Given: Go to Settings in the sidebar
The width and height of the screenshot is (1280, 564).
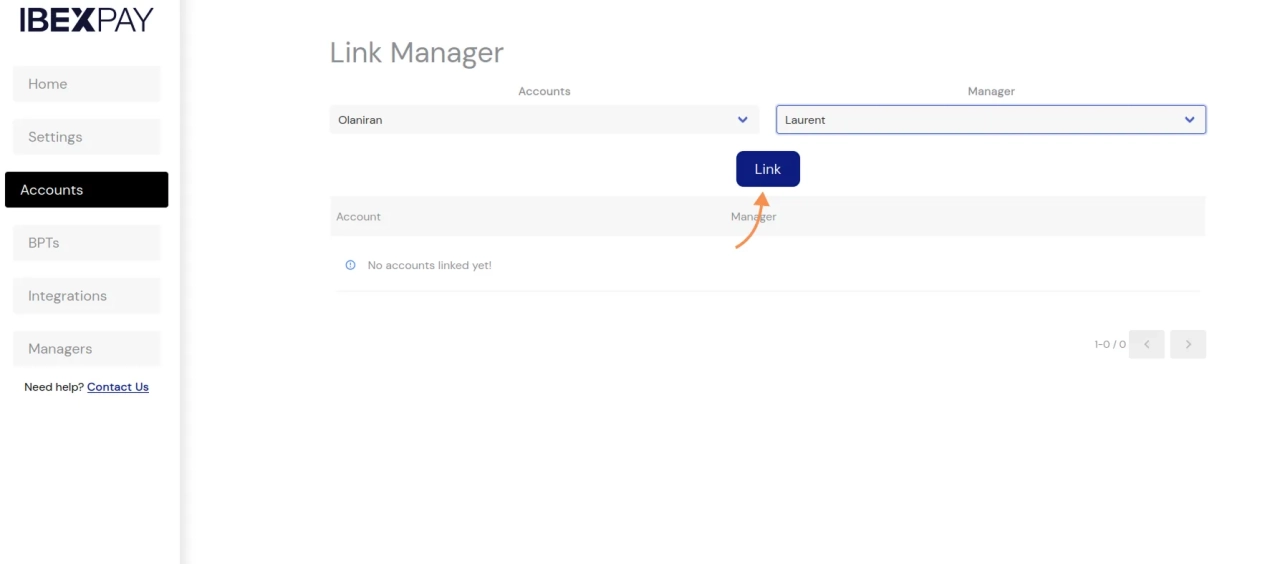Looking at the screenshot, I should pyautogui.click(x=86, y=137).
